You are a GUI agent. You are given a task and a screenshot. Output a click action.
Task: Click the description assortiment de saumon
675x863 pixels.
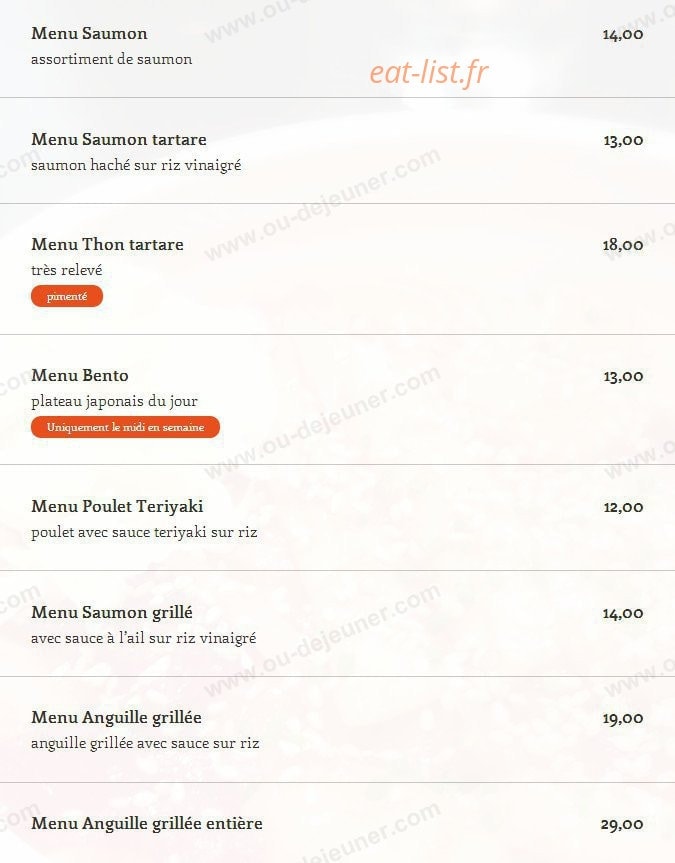pos(111,59)
